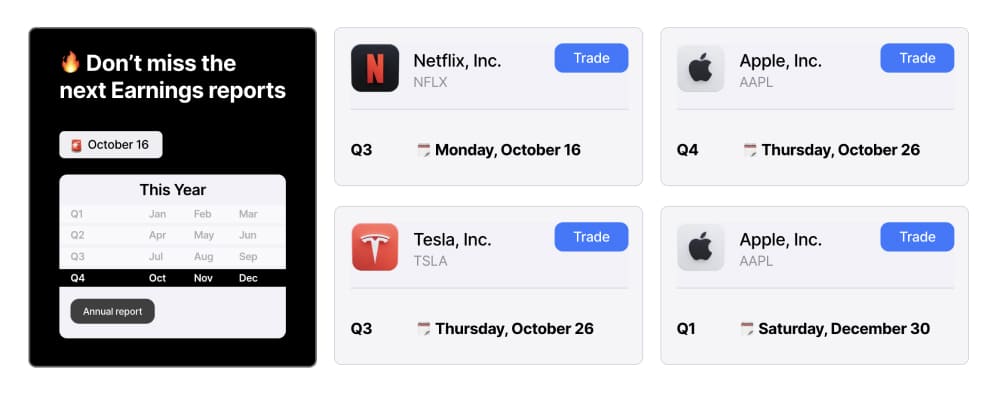Open the October 16 date picker chip
Image resolution: width=1000 pixels, height=393 pixels.
111,145
